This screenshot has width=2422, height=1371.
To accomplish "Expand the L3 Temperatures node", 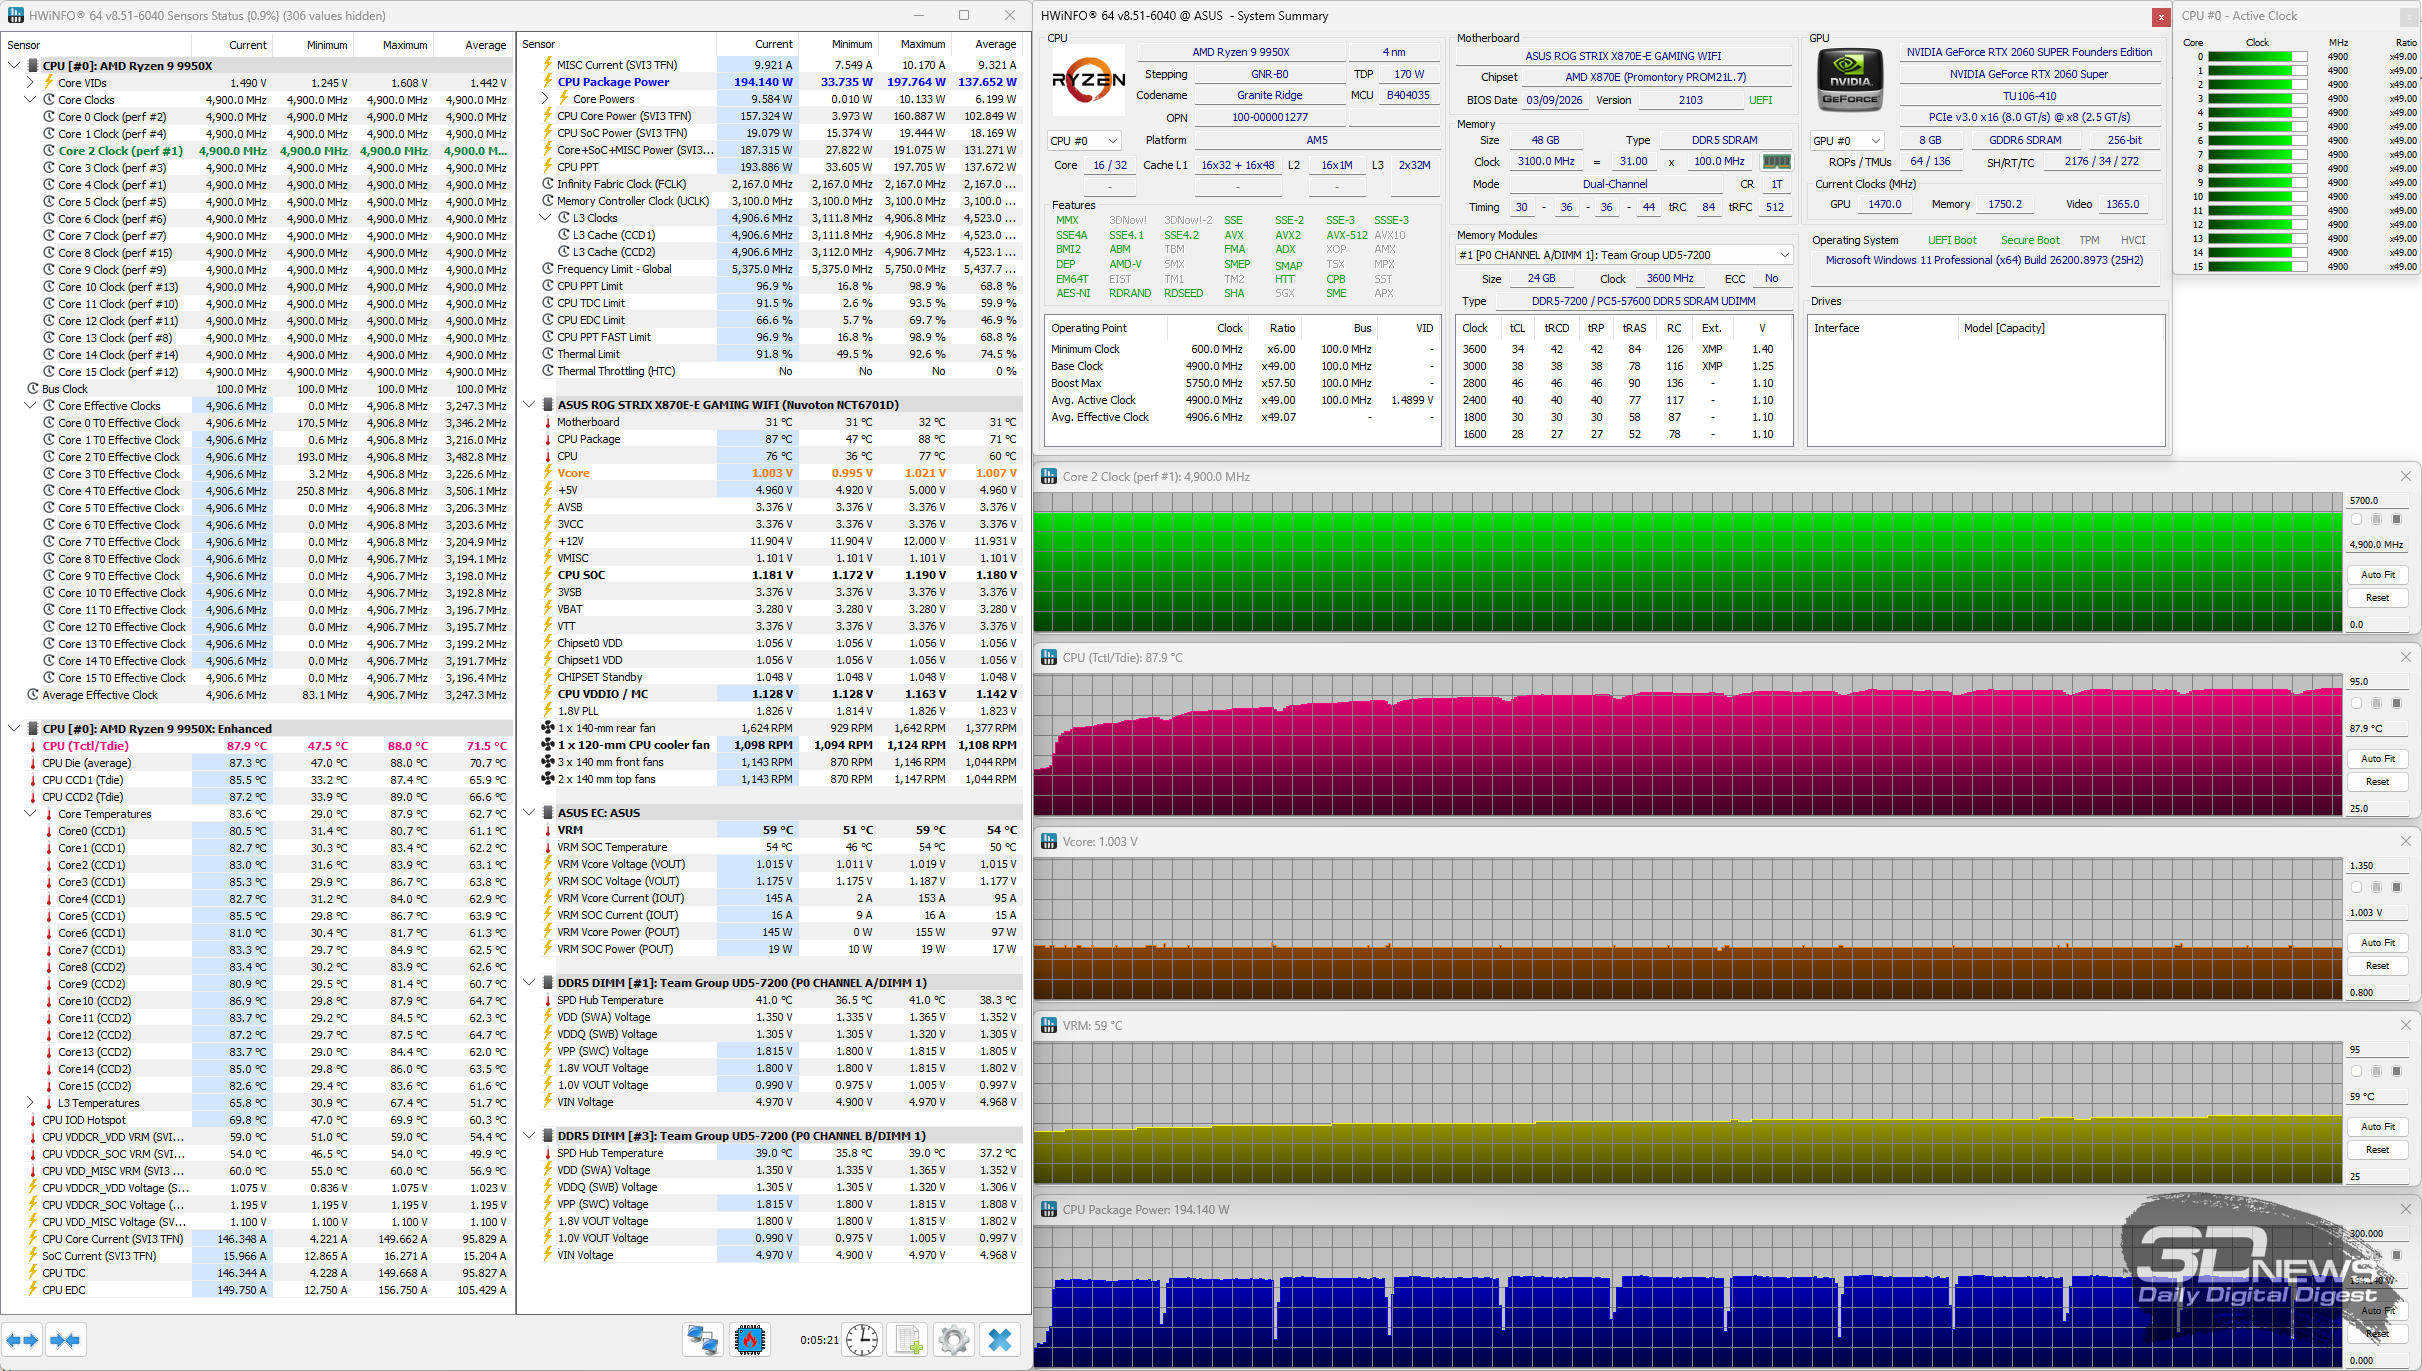I will [30, 1103].
